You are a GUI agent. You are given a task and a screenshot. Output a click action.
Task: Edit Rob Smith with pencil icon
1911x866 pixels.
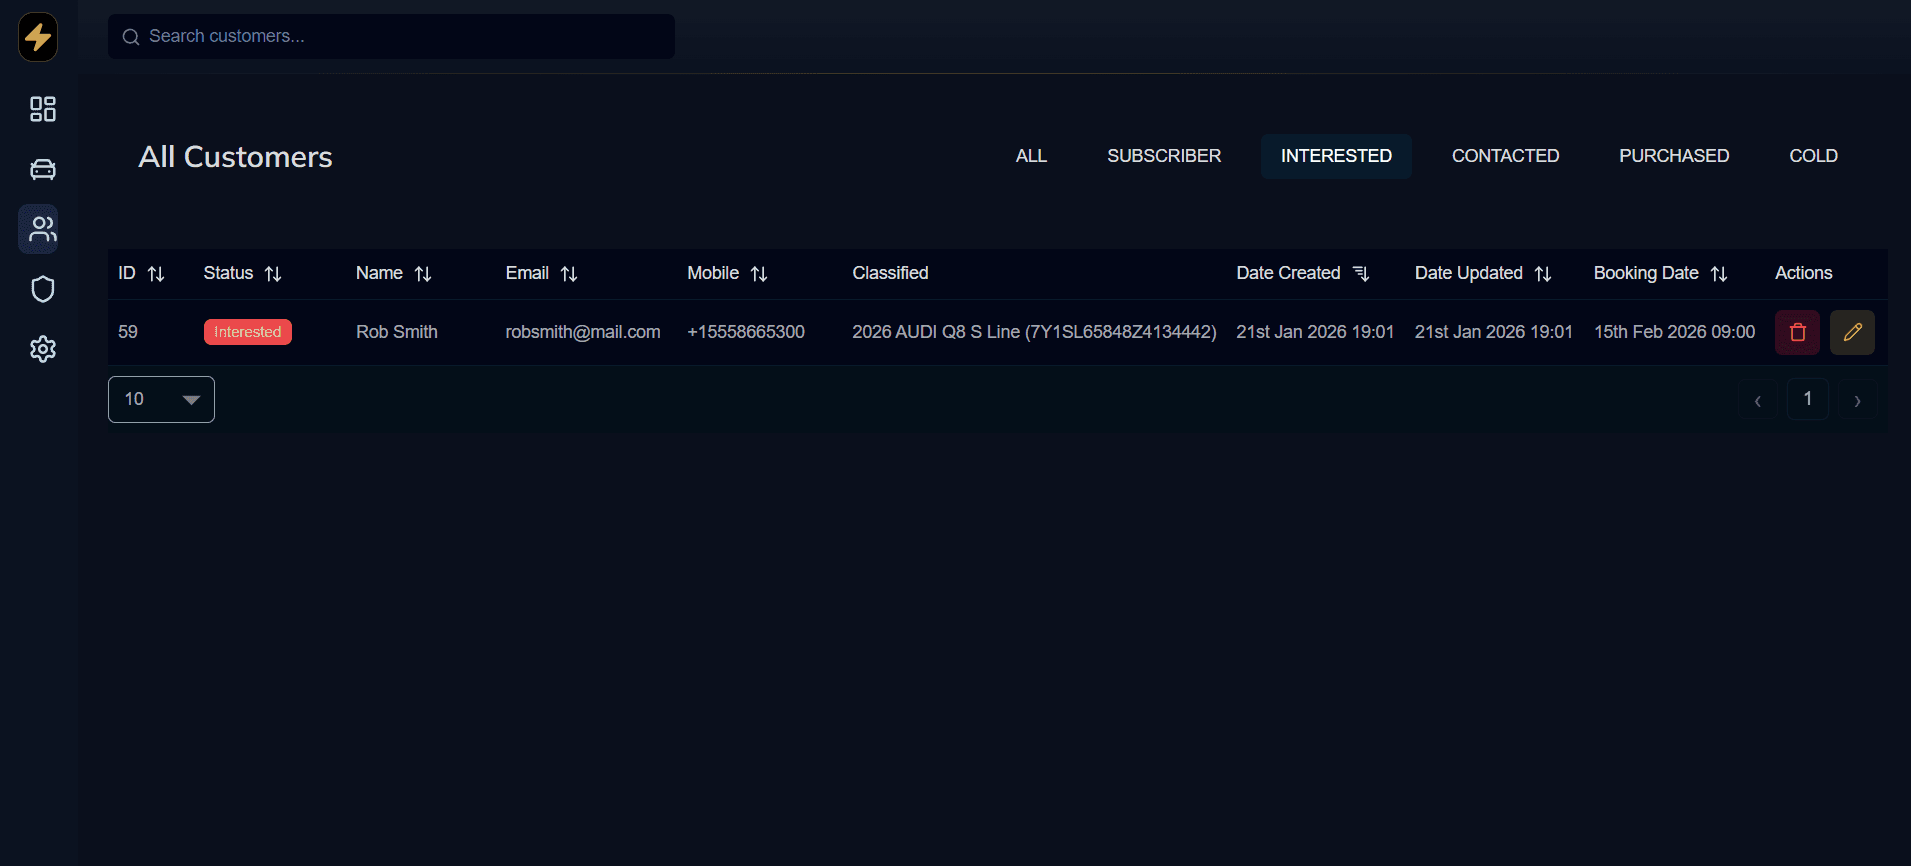[1852, 332]
